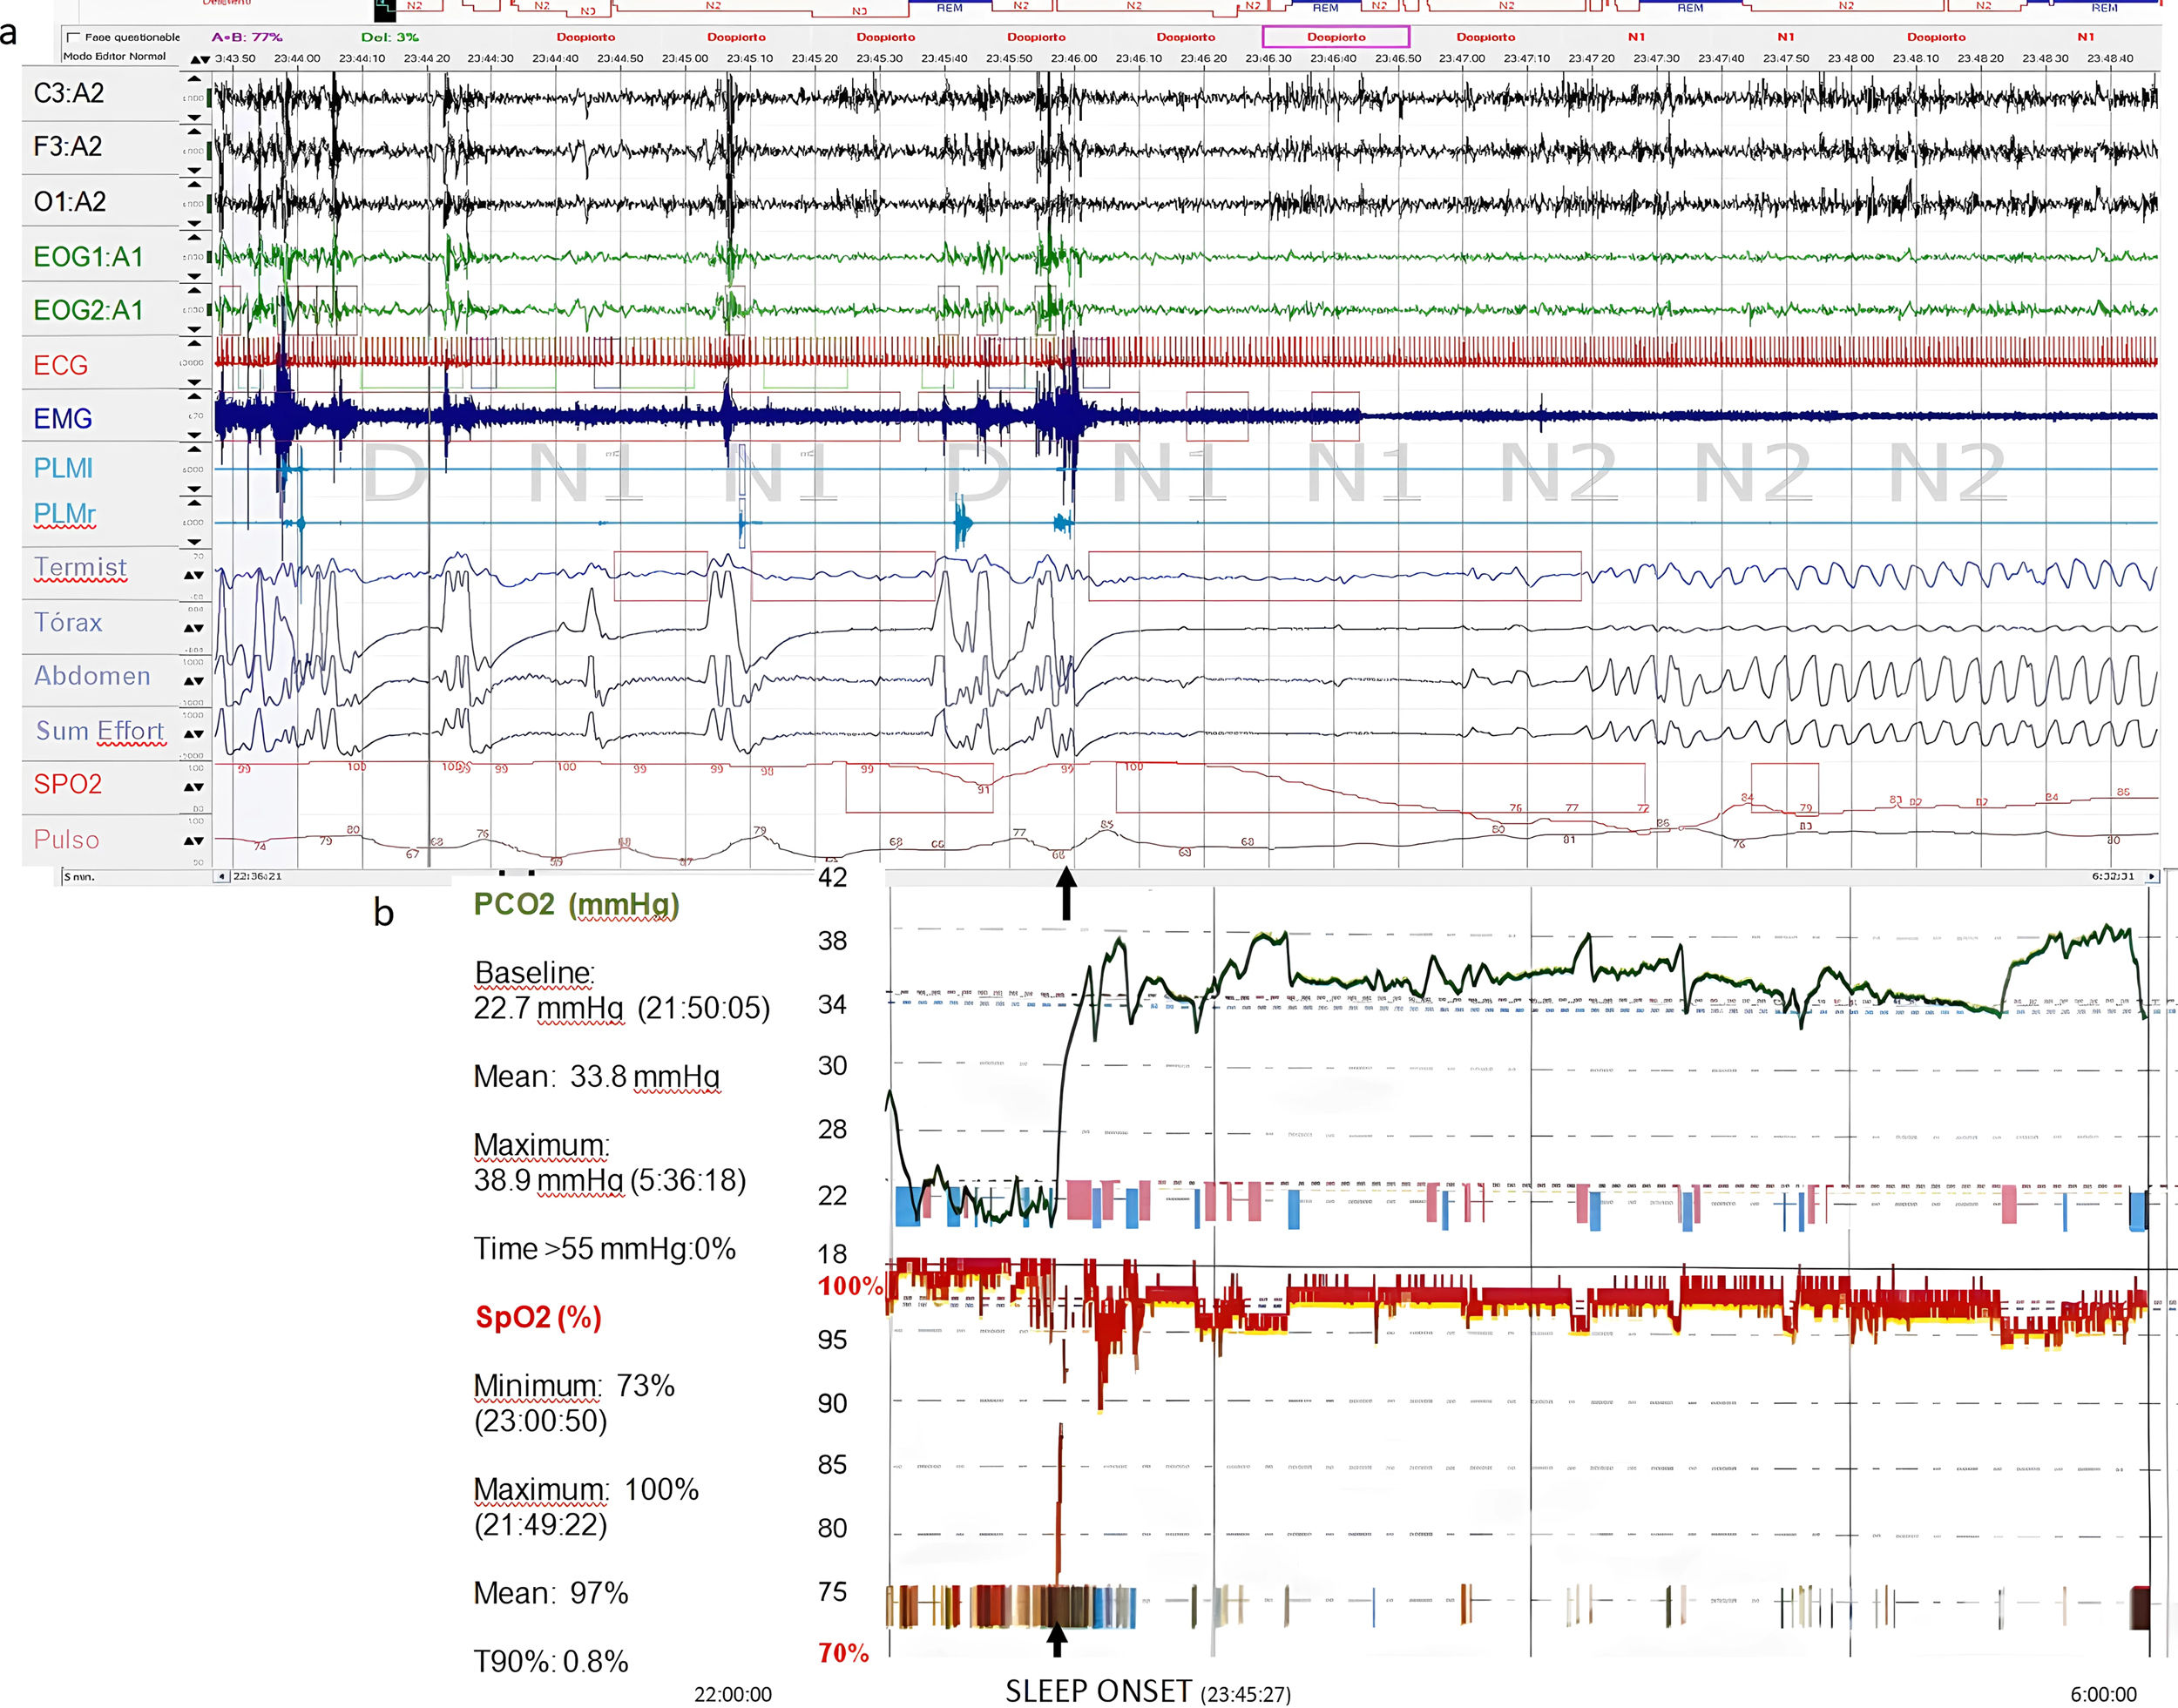Select the last N1 epoch label at right
Viewport: 2178px width, 1708px height.
pyautogui.click(x=2085, y=37)
